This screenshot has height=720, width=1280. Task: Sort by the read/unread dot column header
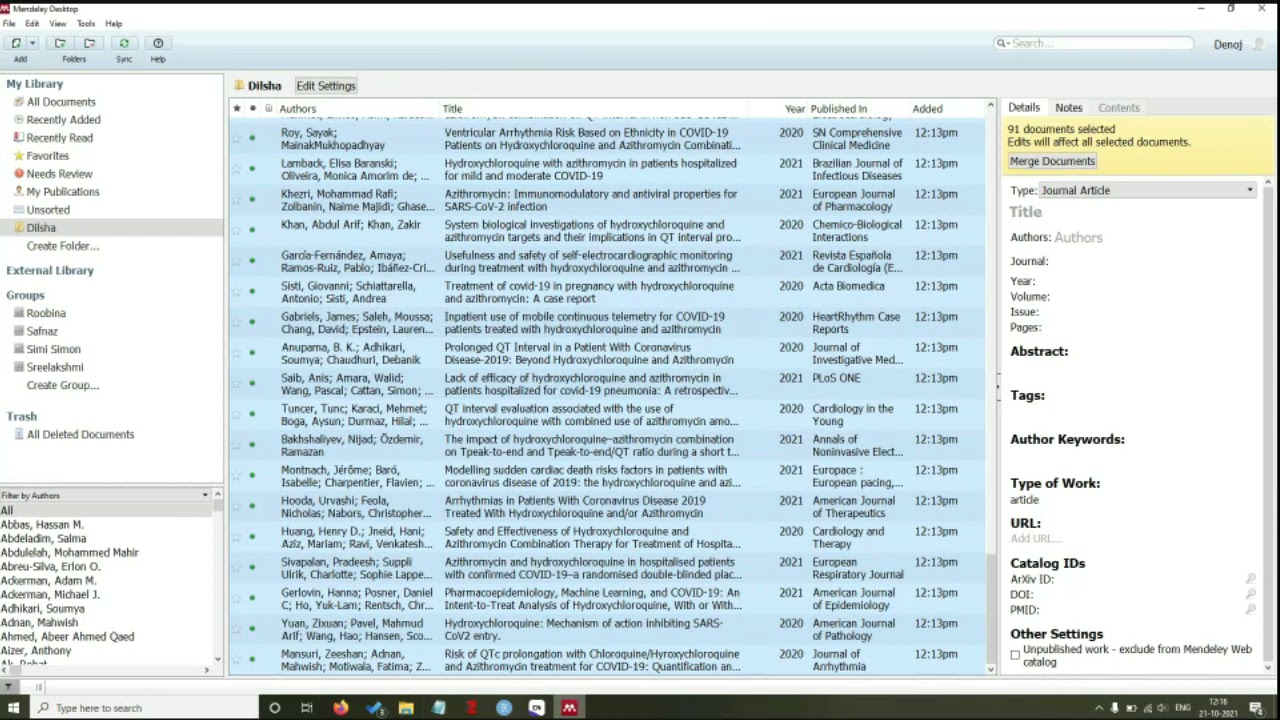coord(252,108)
